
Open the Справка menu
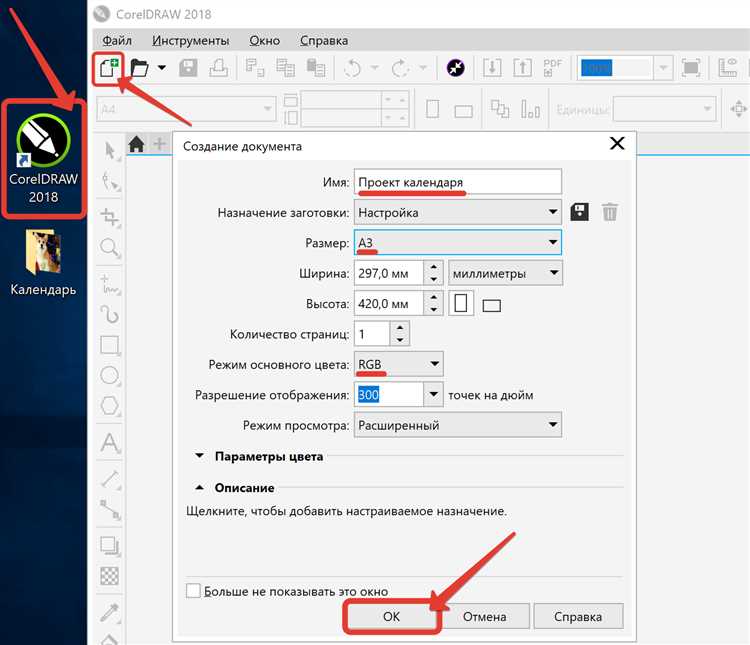(324, 41)
